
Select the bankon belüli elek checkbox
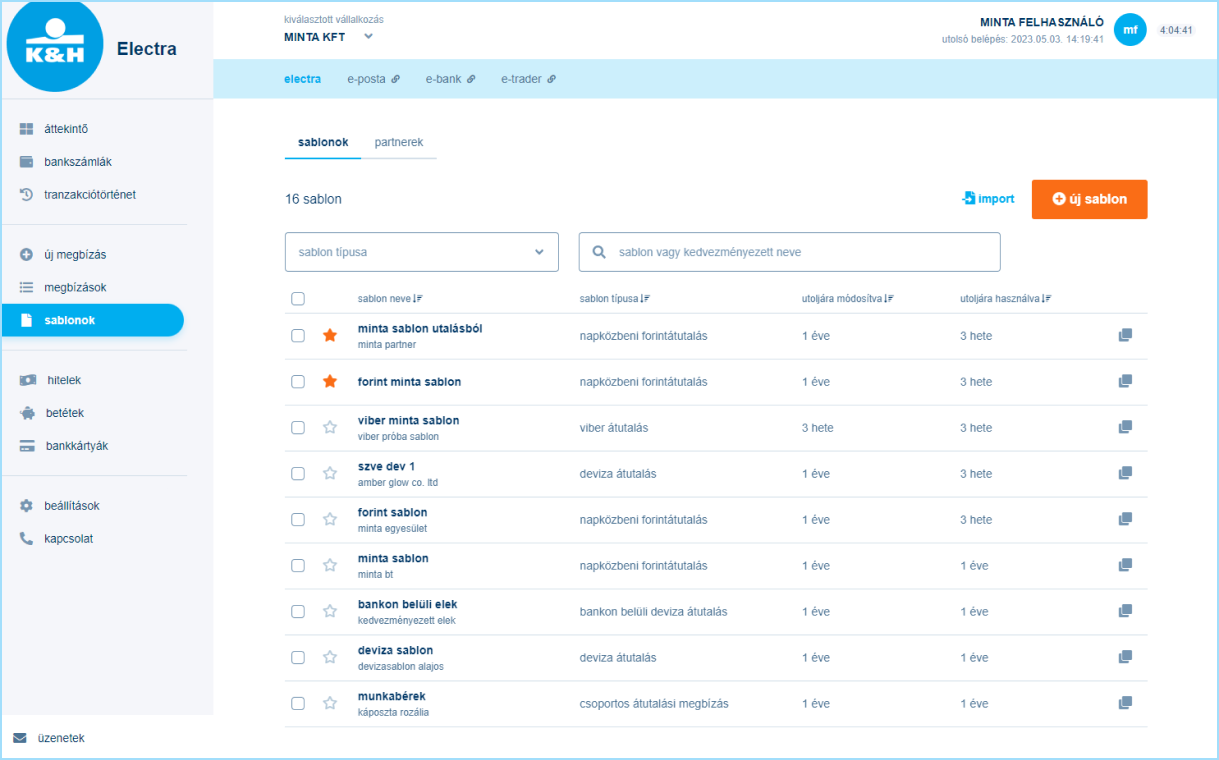tap(298, 612)
